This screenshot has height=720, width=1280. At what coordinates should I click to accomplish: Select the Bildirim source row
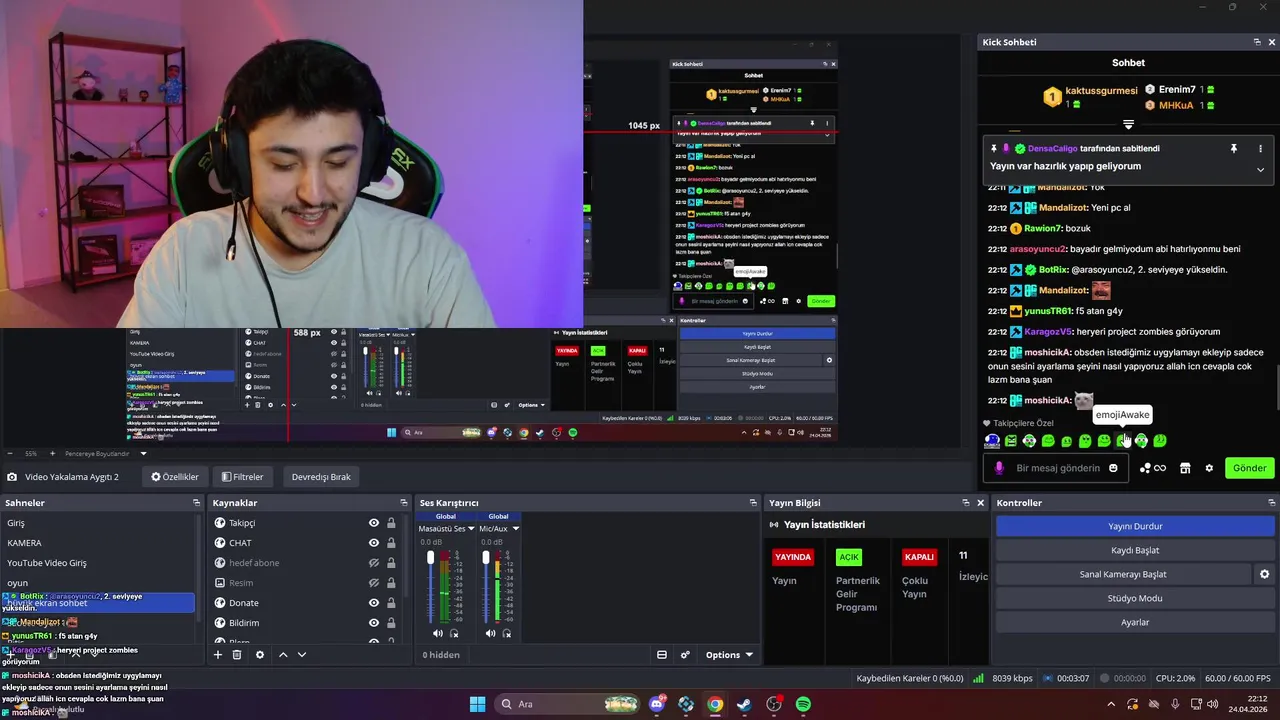coord(305,623)
